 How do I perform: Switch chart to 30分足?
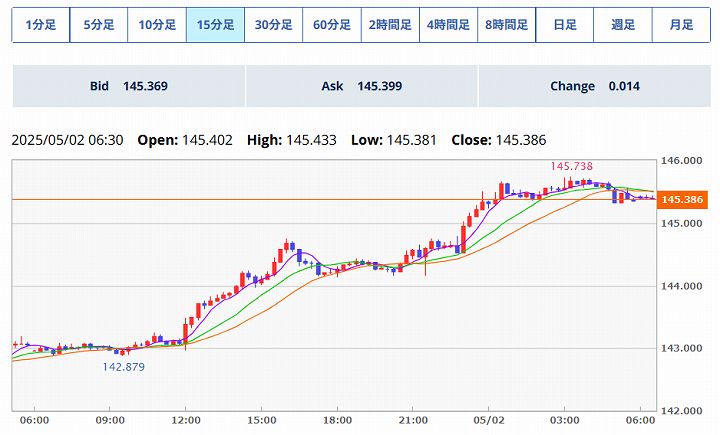tap(274, 25)
